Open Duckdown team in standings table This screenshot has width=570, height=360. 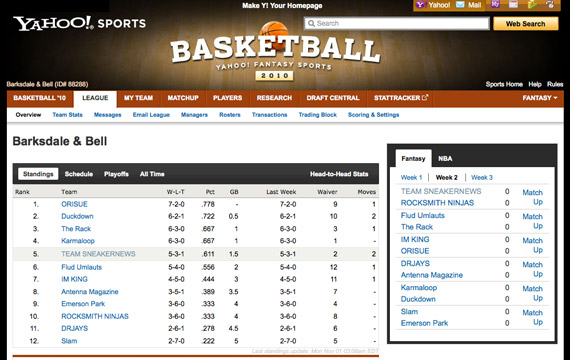click(x=77, y=216)
